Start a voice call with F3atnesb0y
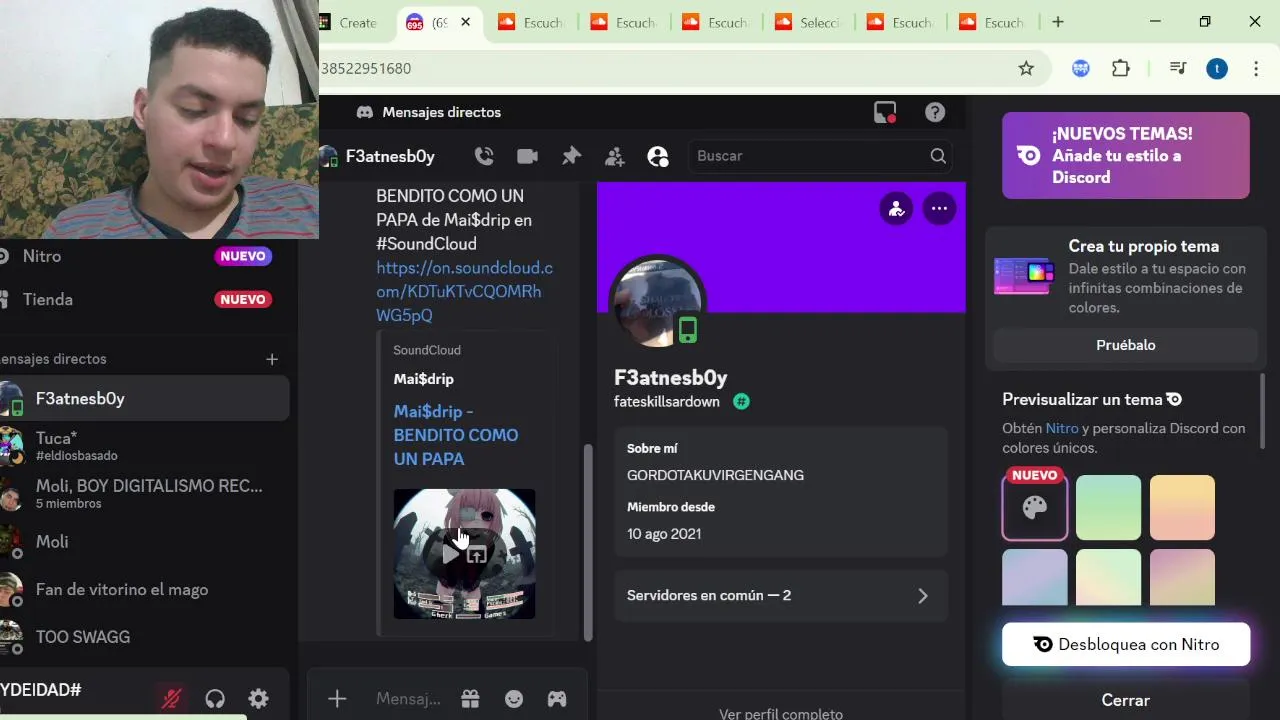 point(484,156)
